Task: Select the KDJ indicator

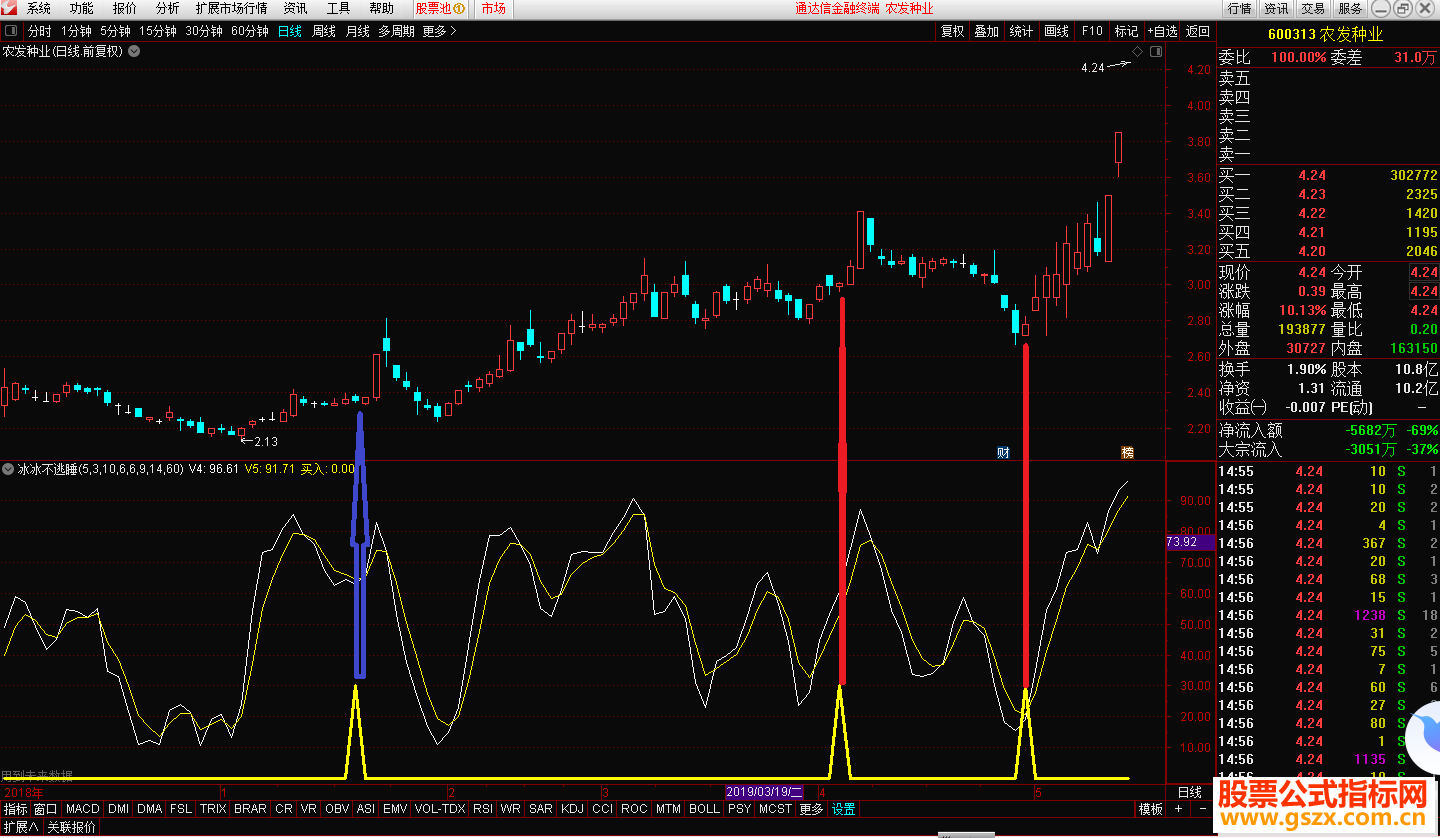Action: pos(572,809)
